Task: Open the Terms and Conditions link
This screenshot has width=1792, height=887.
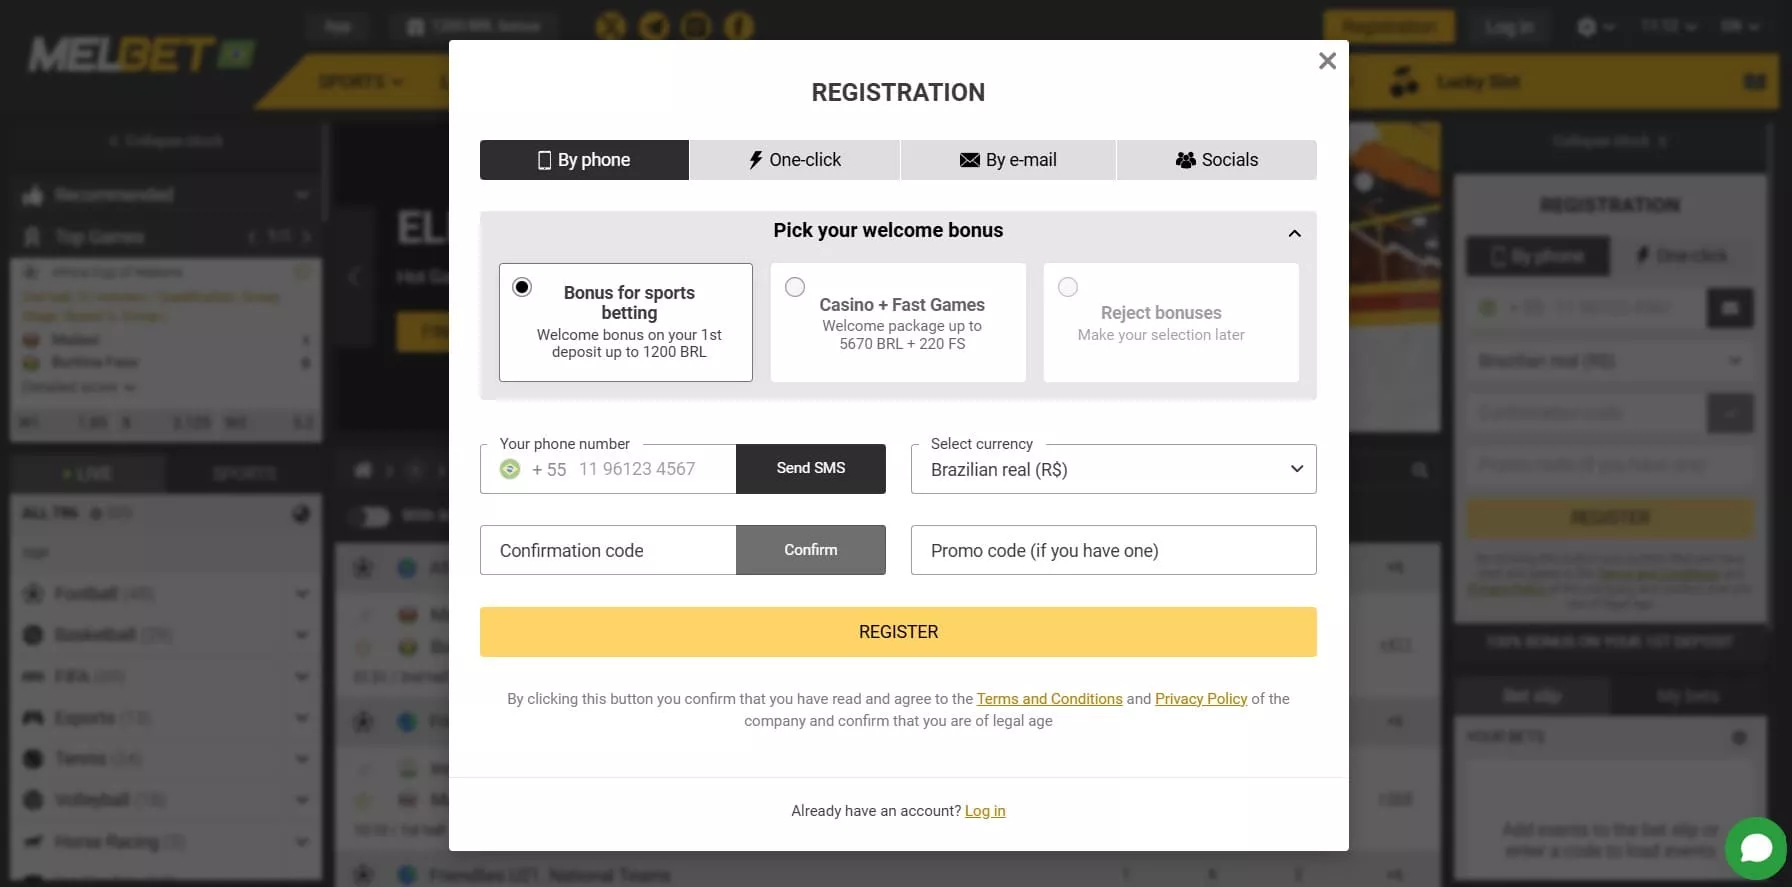Action: pyautogui.click(x=1049, y=699)
